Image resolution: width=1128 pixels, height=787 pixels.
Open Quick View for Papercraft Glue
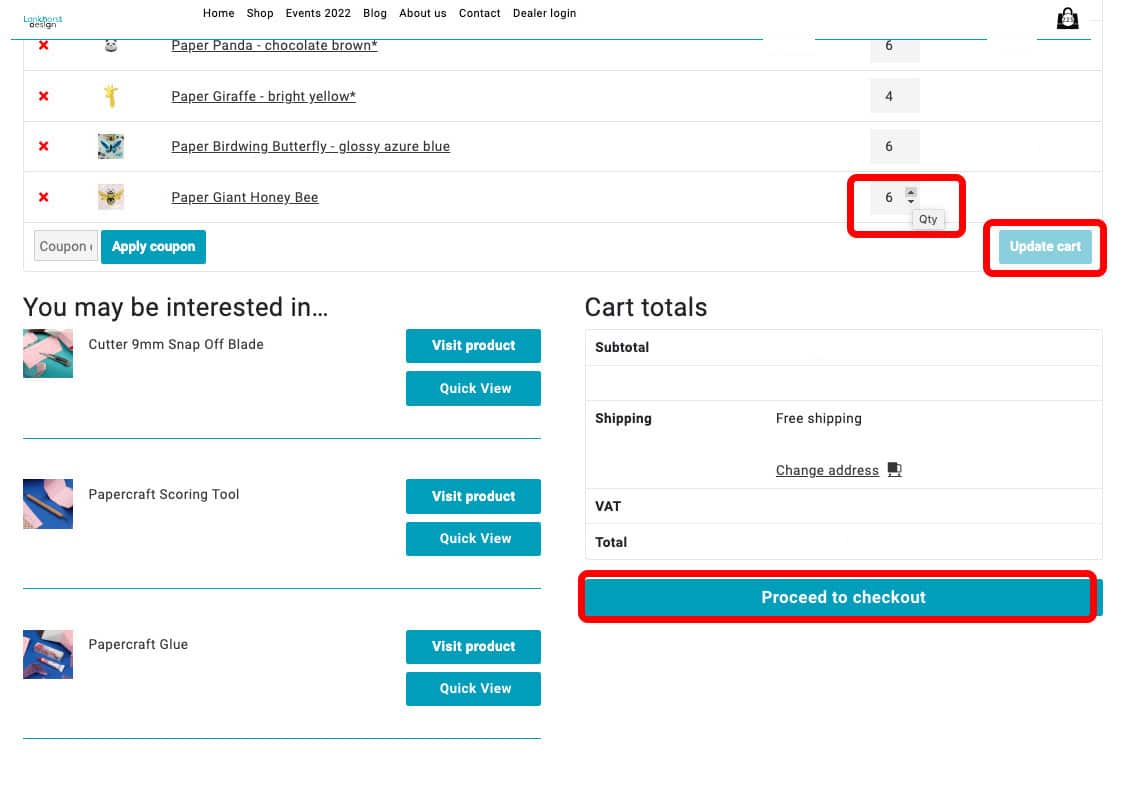click(473, 688)
